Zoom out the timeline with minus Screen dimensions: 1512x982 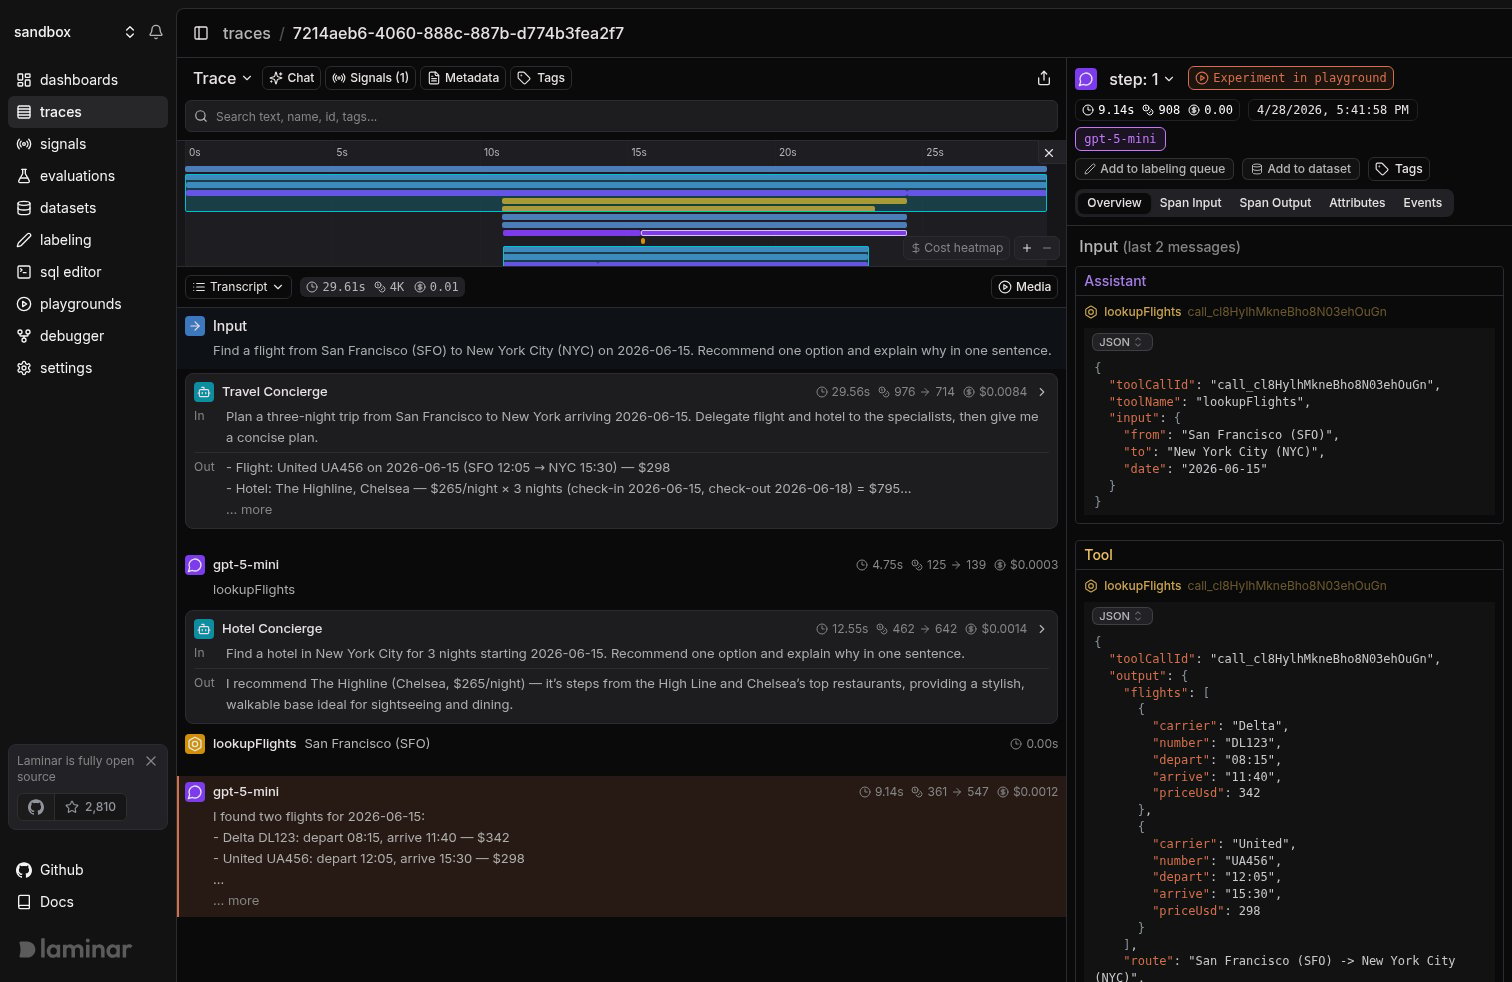[x=1047, y=248]
